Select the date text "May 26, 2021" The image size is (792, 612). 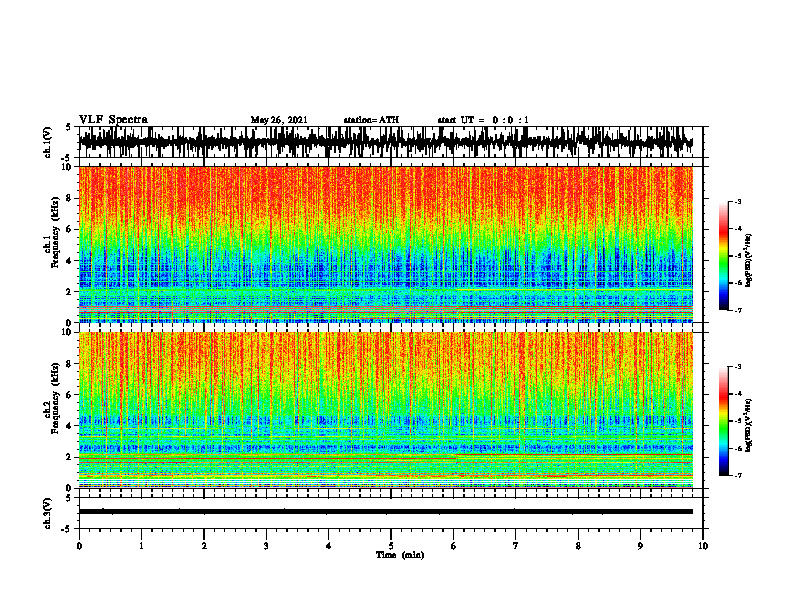click(279, 120)
